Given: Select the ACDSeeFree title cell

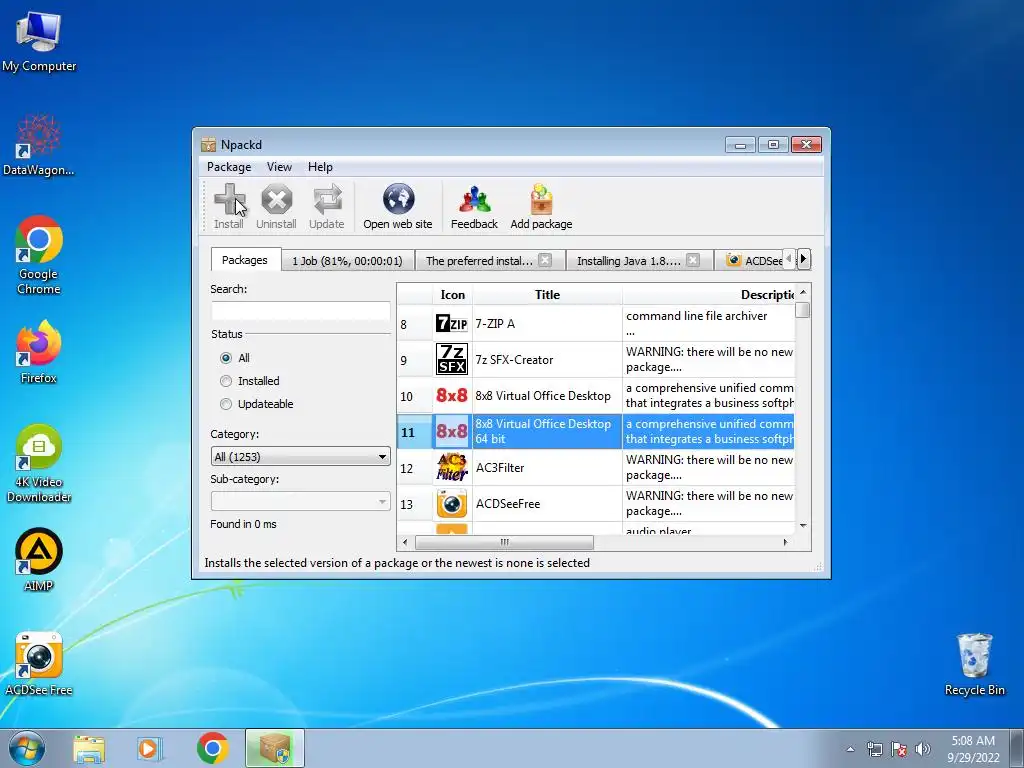Looking at the screenshot, I should (547, 504).
